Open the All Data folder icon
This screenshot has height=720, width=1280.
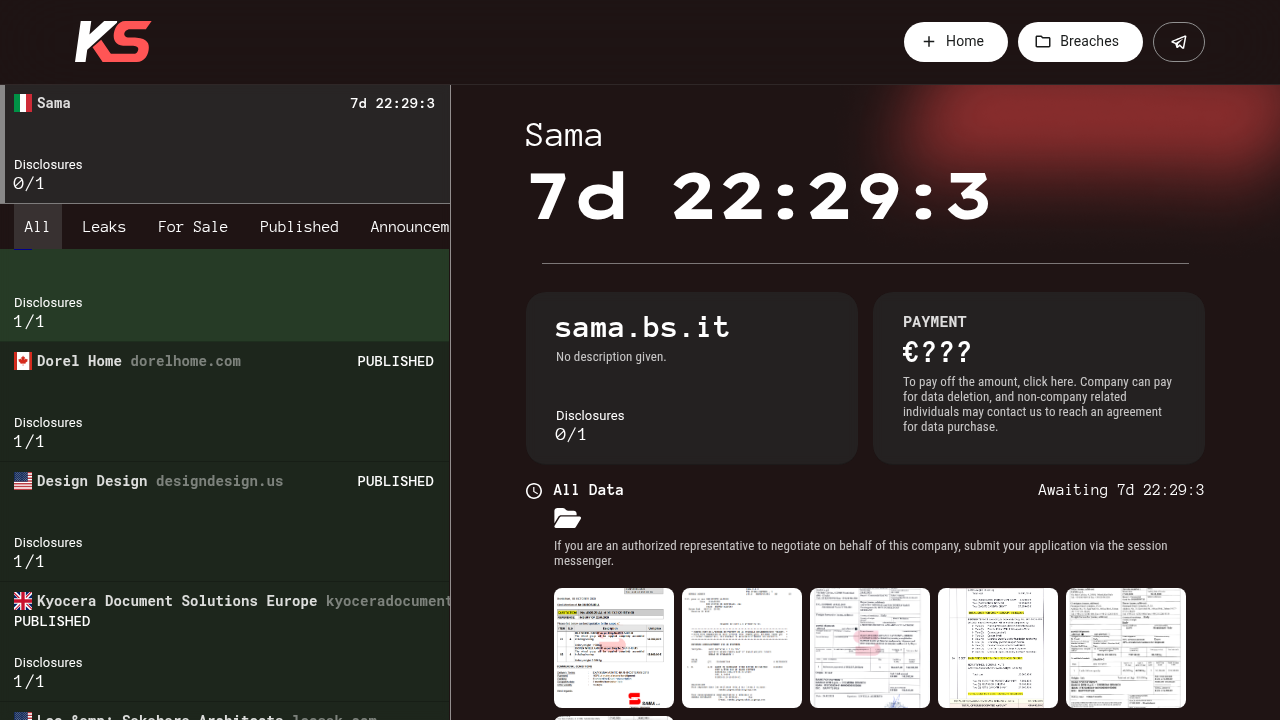coord(567,518)
